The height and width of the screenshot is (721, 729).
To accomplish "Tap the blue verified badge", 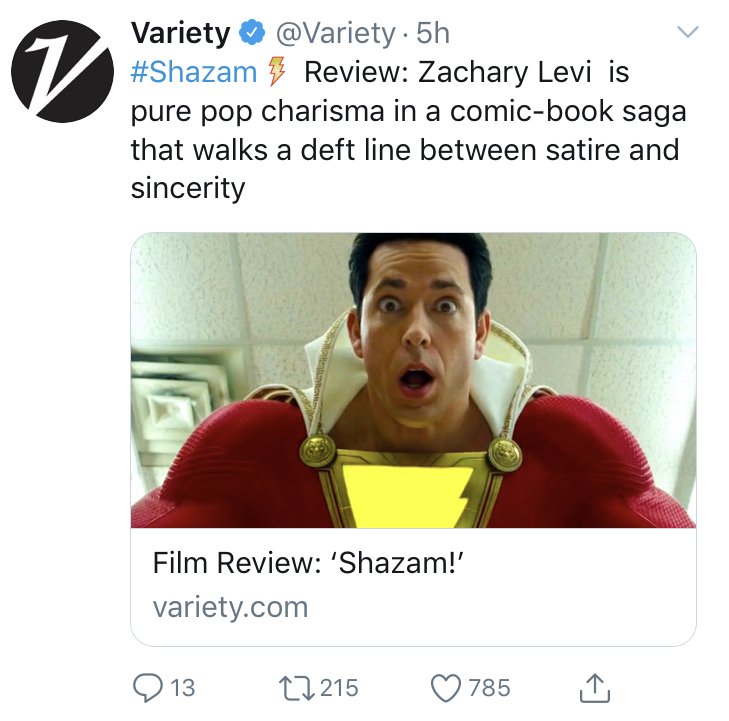I will click(252, 33).
